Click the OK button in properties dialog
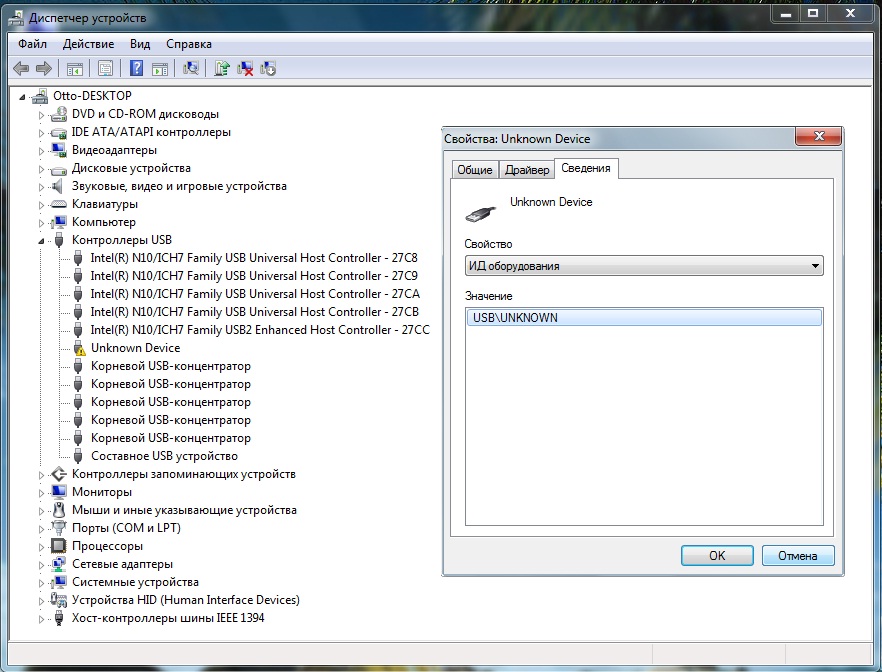Viewport: 882px width, 672px height. 717,556
